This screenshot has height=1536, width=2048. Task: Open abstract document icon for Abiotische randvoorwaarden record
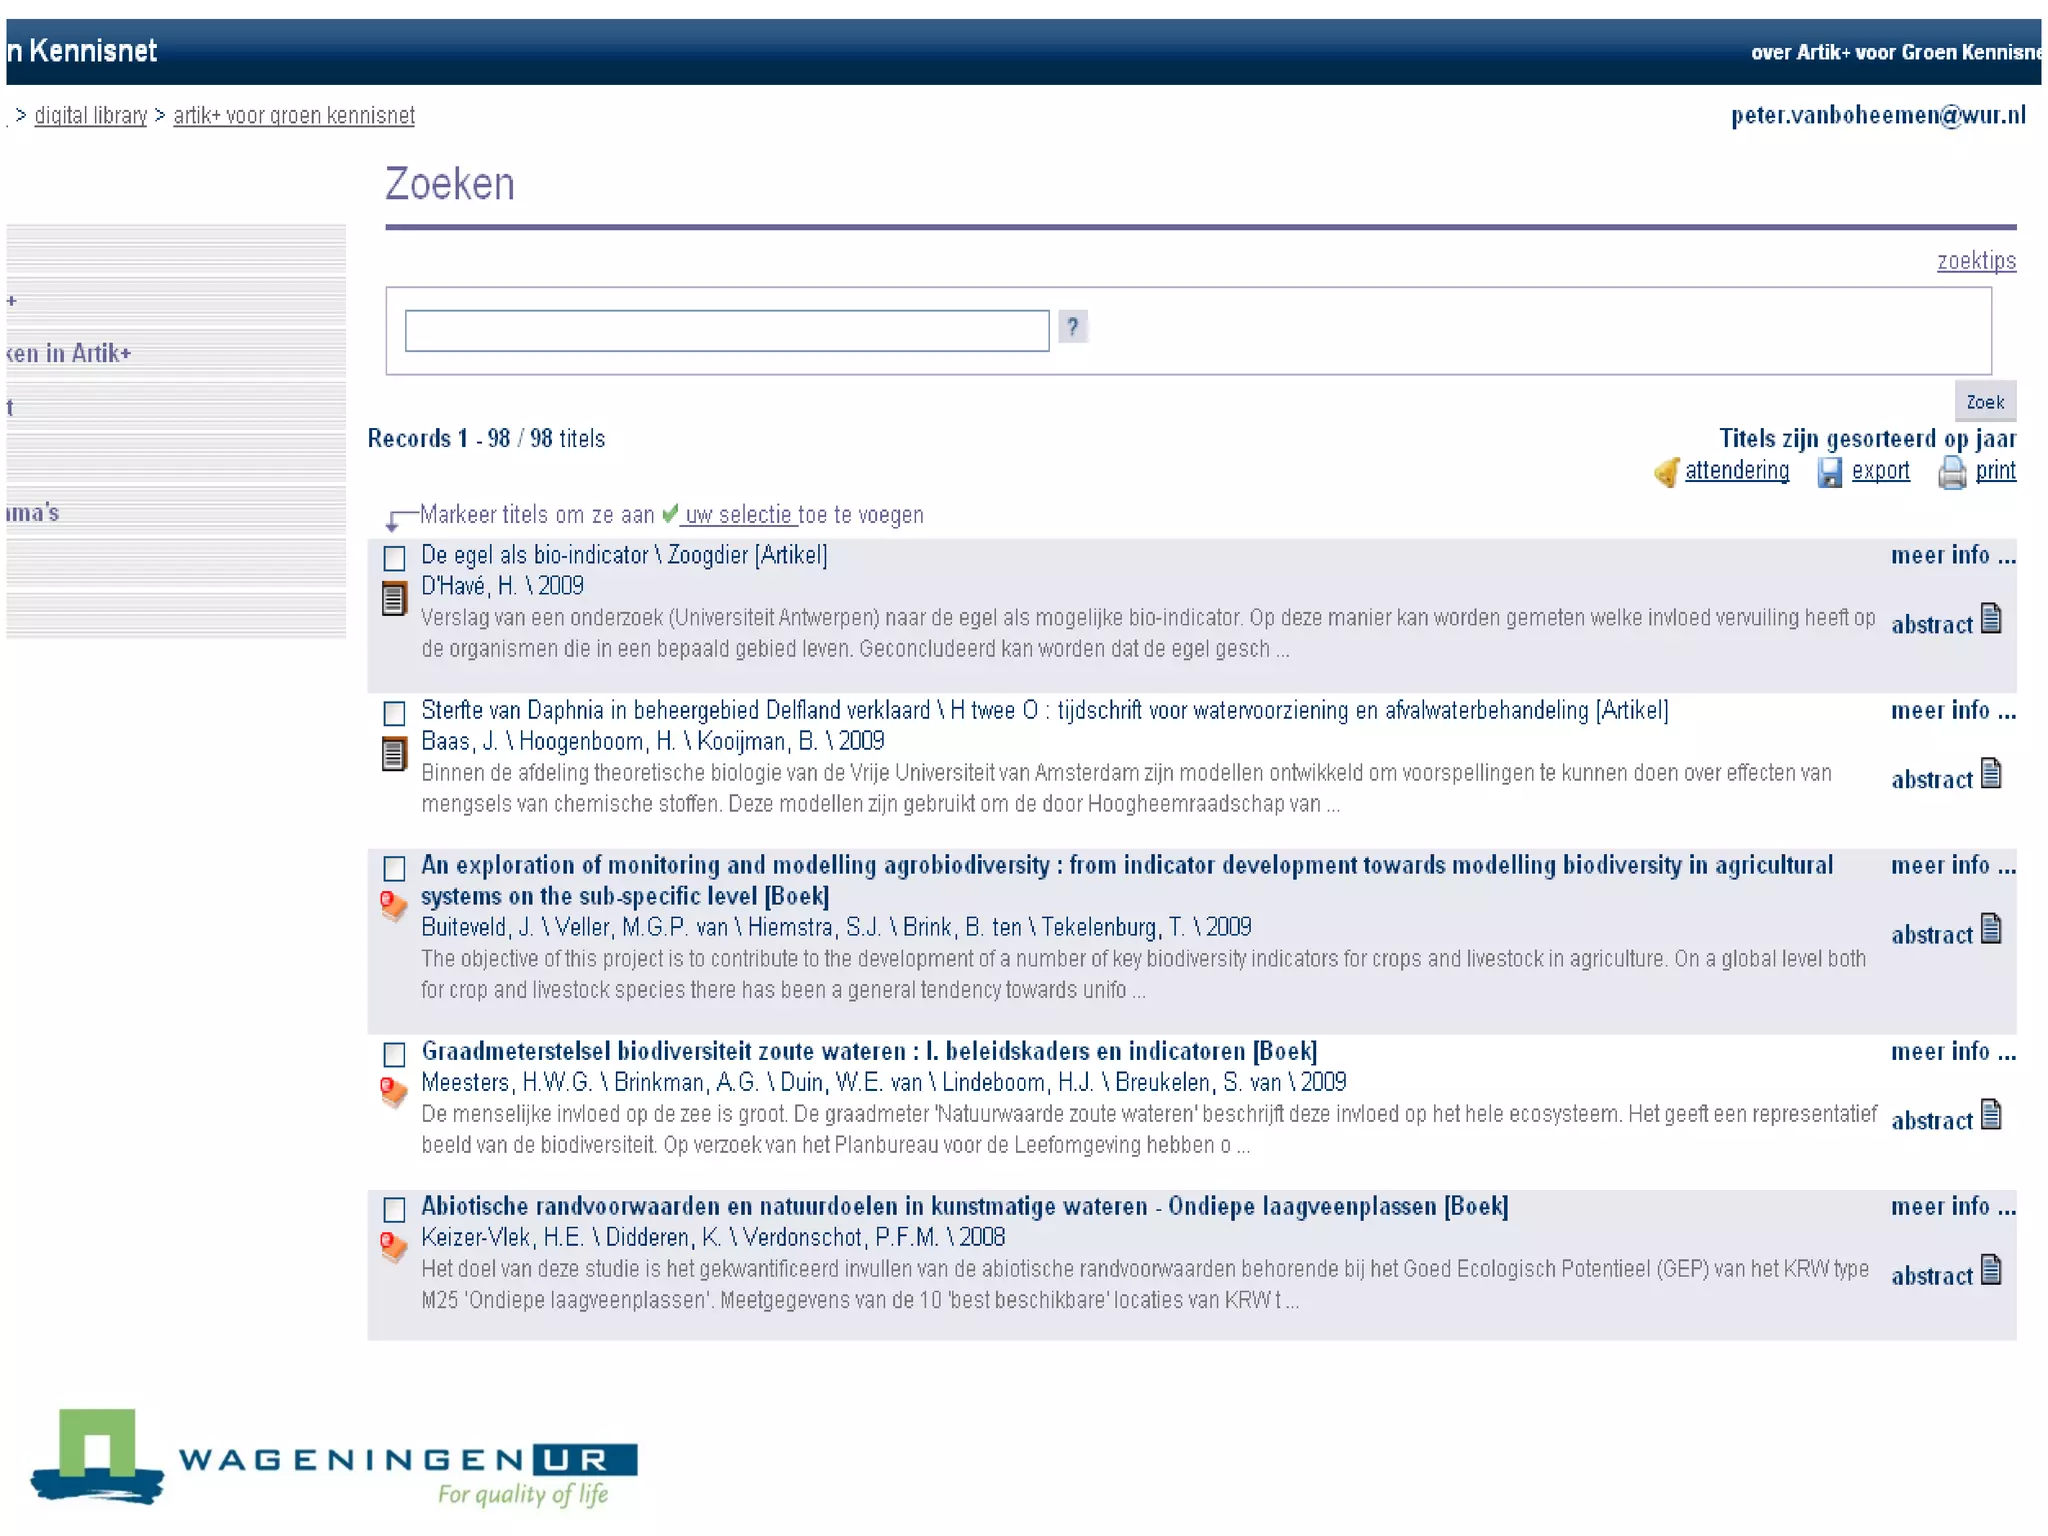1991,1270
